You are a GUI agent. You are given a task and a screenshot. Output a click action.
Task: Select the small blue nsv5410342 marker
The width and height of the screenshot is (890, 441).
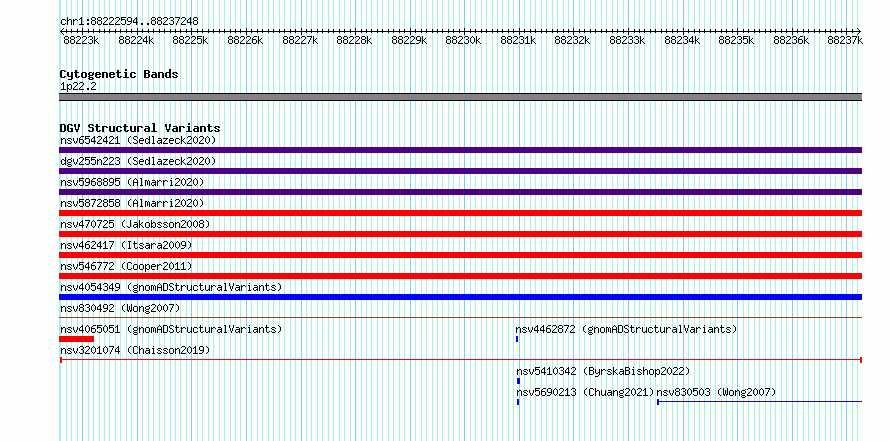coord(518,381)
